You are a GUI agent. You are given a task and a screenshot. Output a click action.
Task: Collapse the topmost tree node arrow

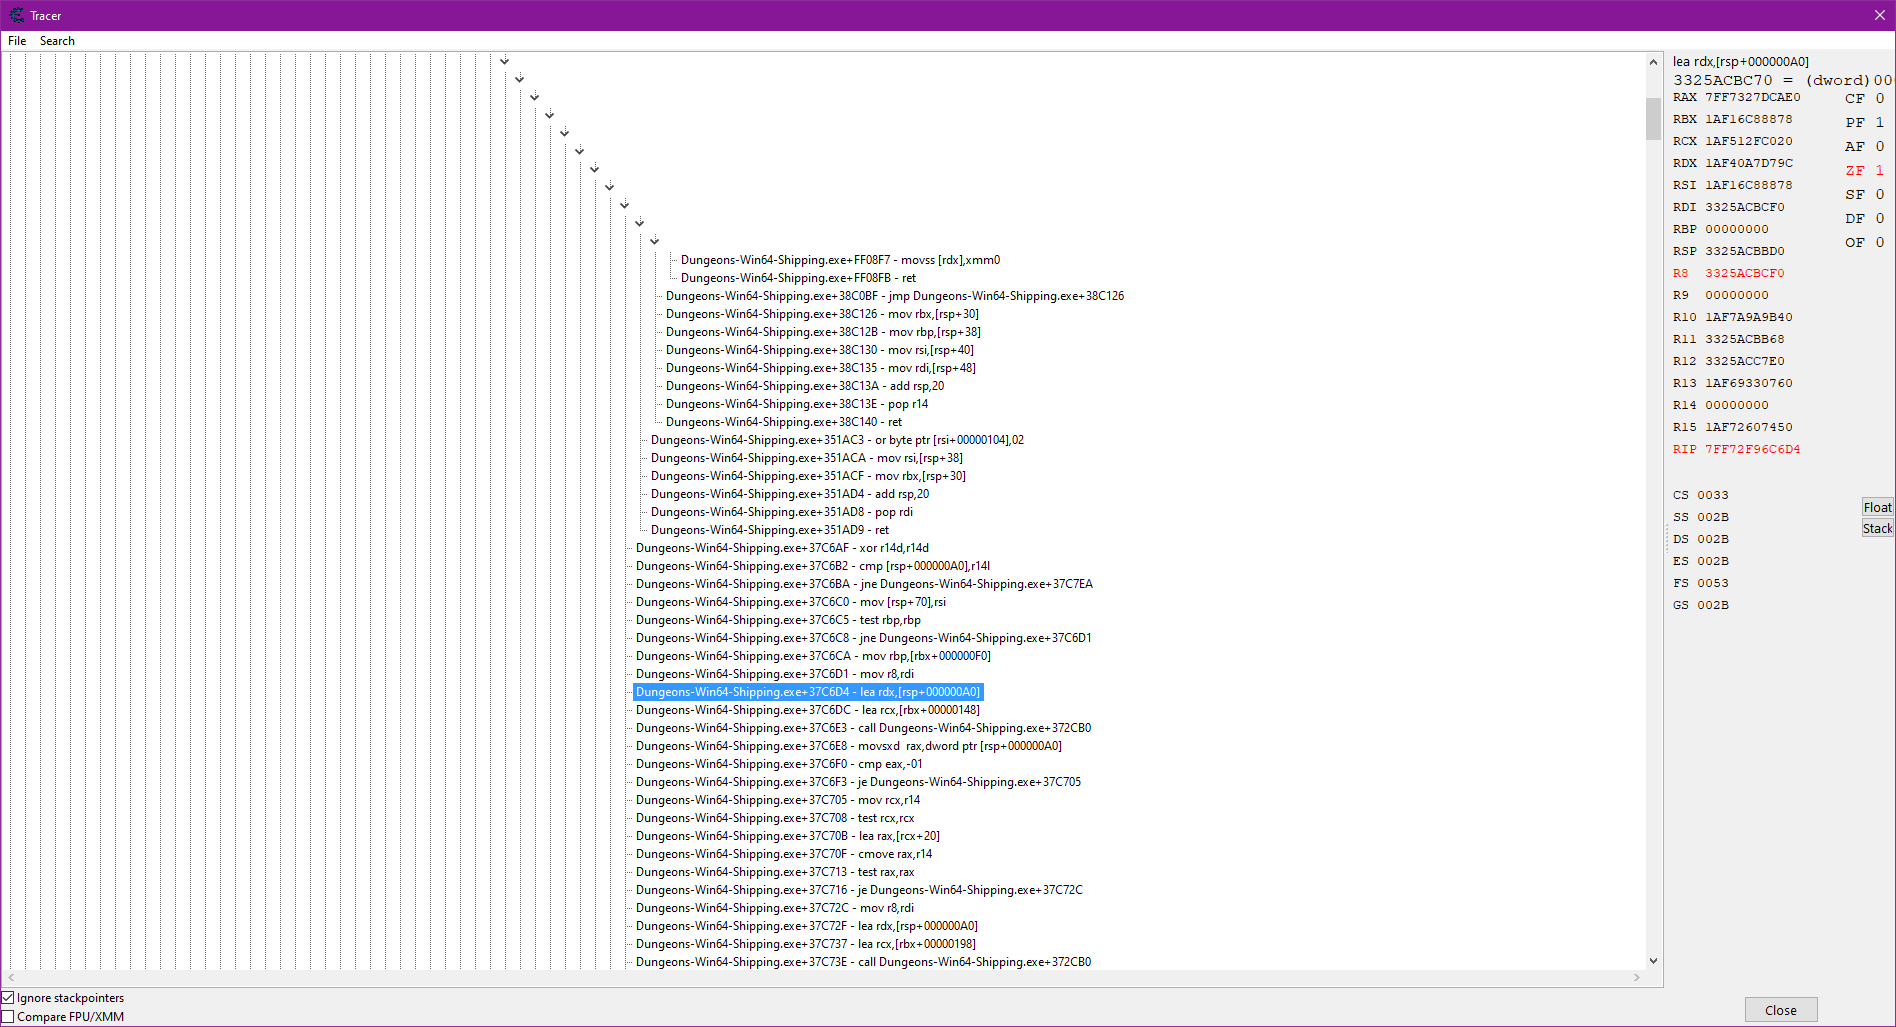pyautogui.click(x=505, y=61)
